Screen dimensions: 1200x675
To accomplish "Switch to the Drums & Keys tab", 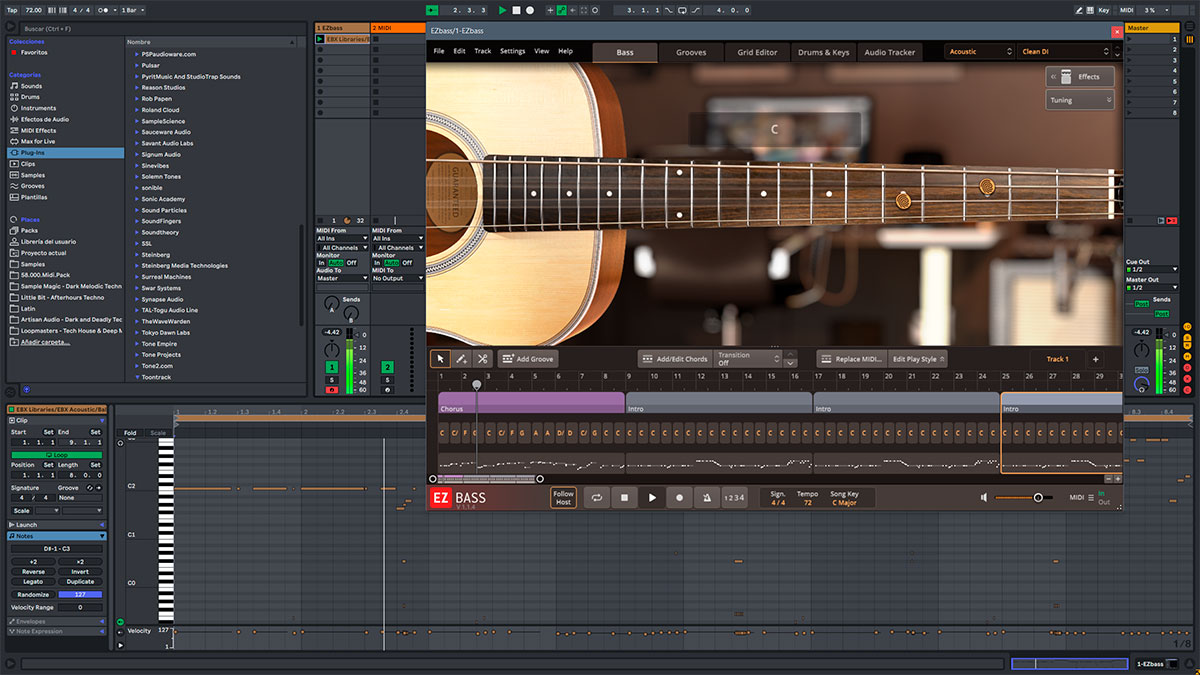I will pos(823,52).
